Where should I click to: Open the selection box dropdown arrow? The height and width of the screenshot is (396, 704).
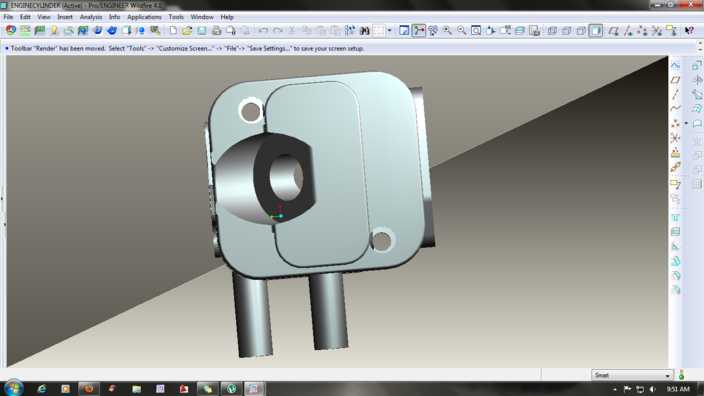[389, 31]
